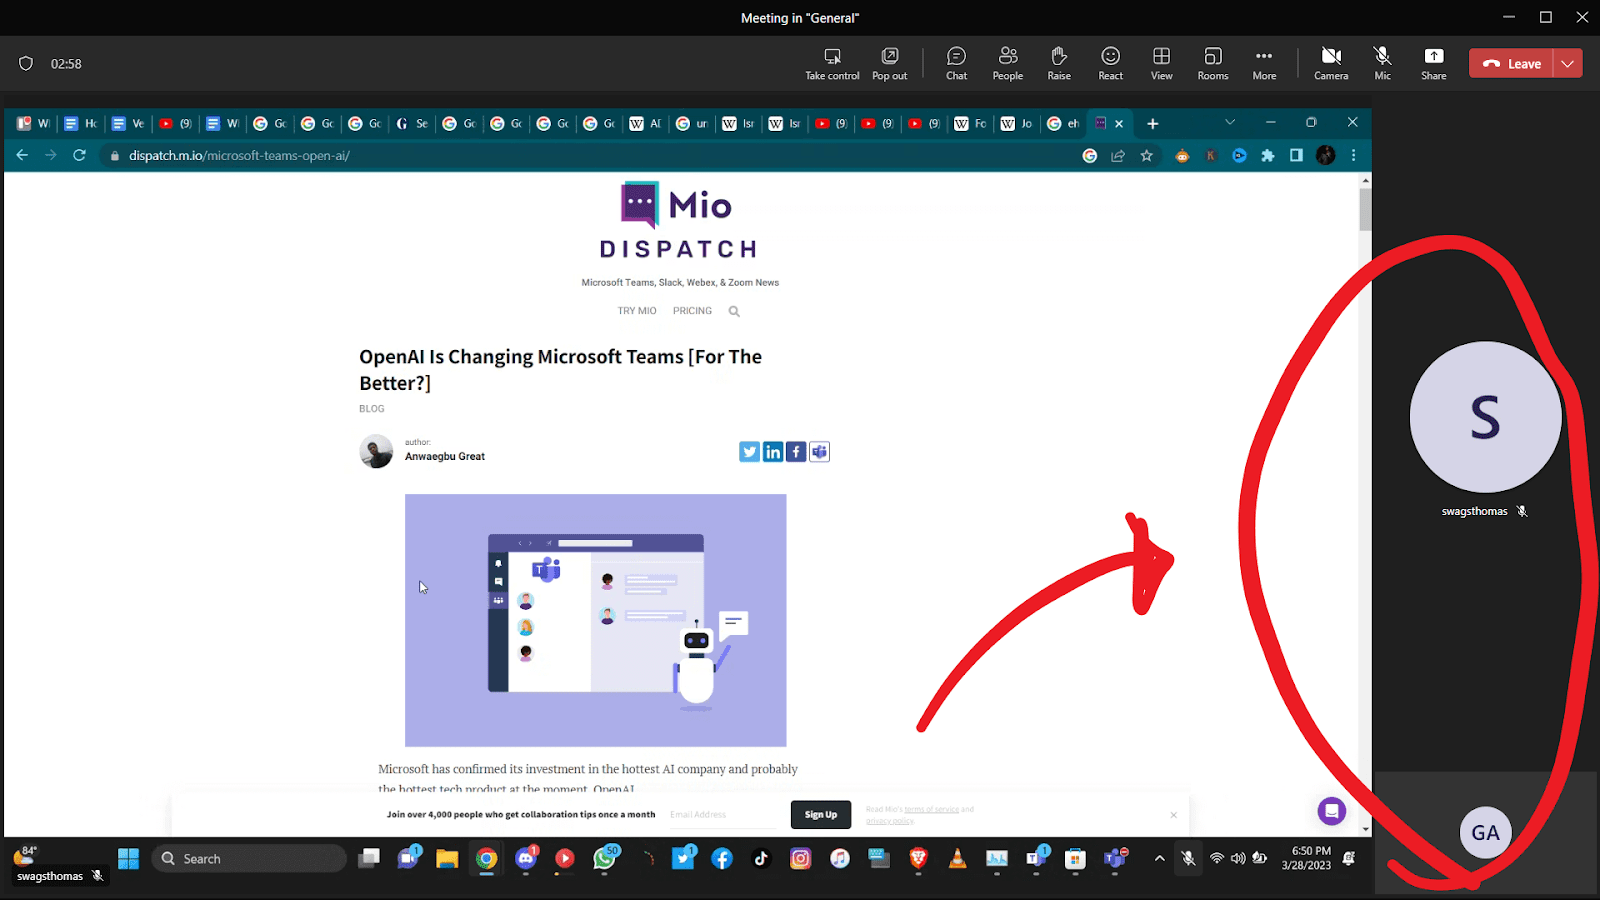1600x900 pixels.
Task: Expand the Leave button dropdown arrow
Action: (x=1568, y=63)
